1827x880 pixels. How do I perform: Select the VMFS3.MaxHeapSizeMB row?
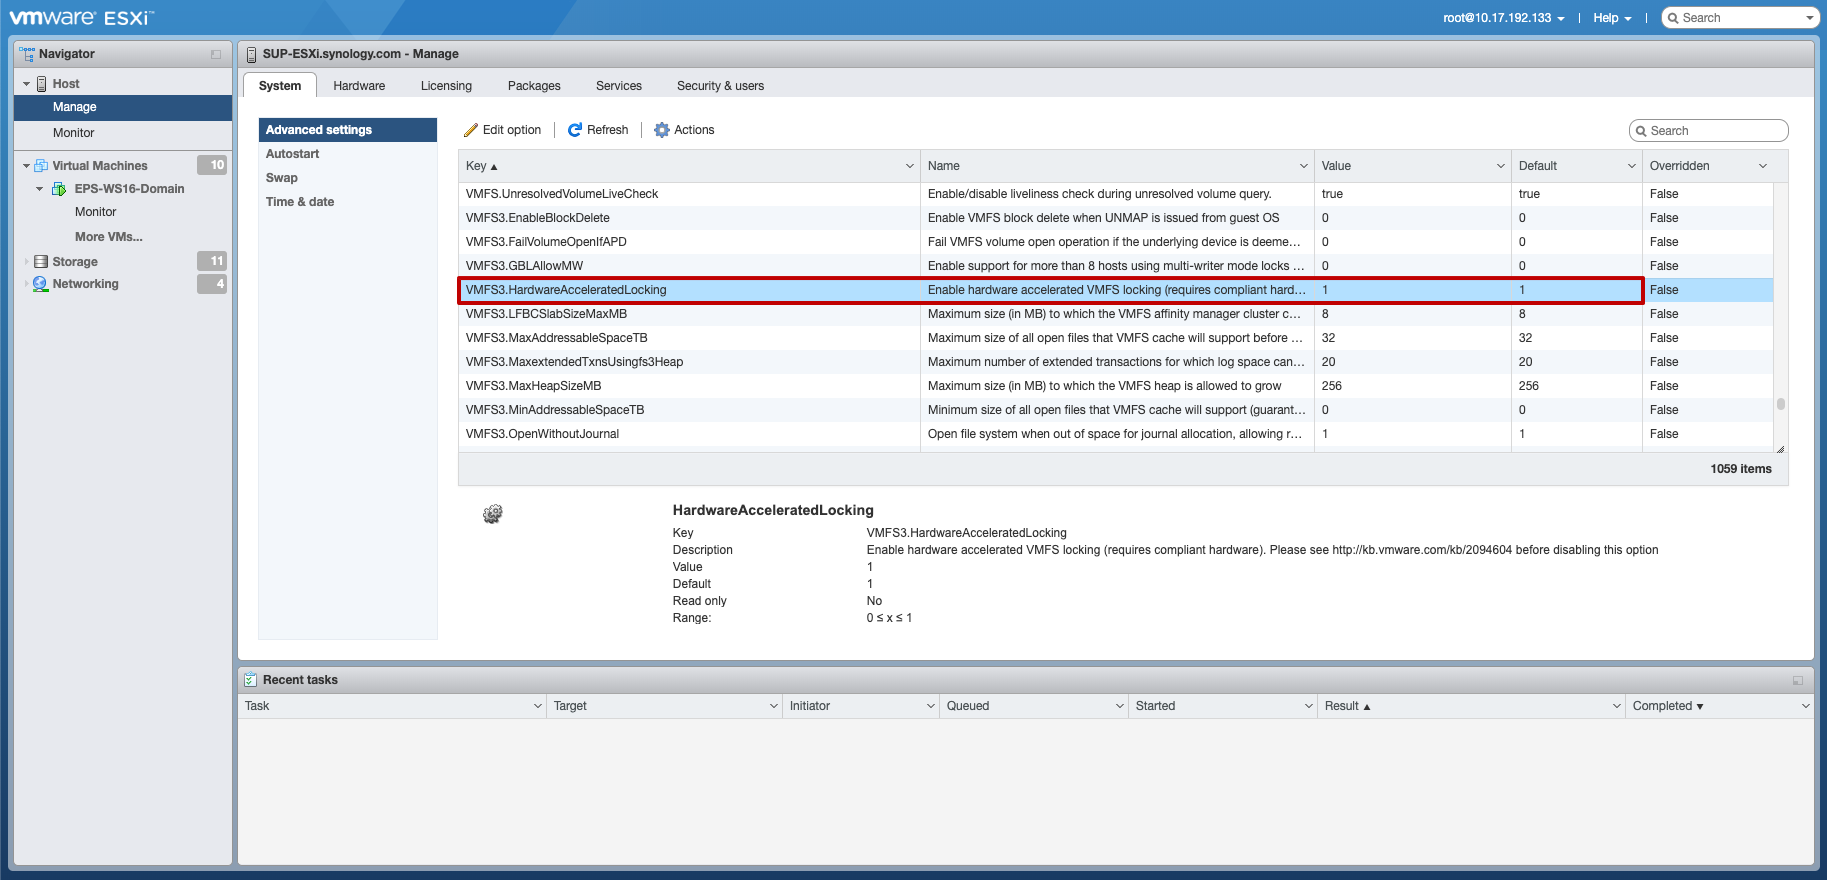(x=1116, y=386)
